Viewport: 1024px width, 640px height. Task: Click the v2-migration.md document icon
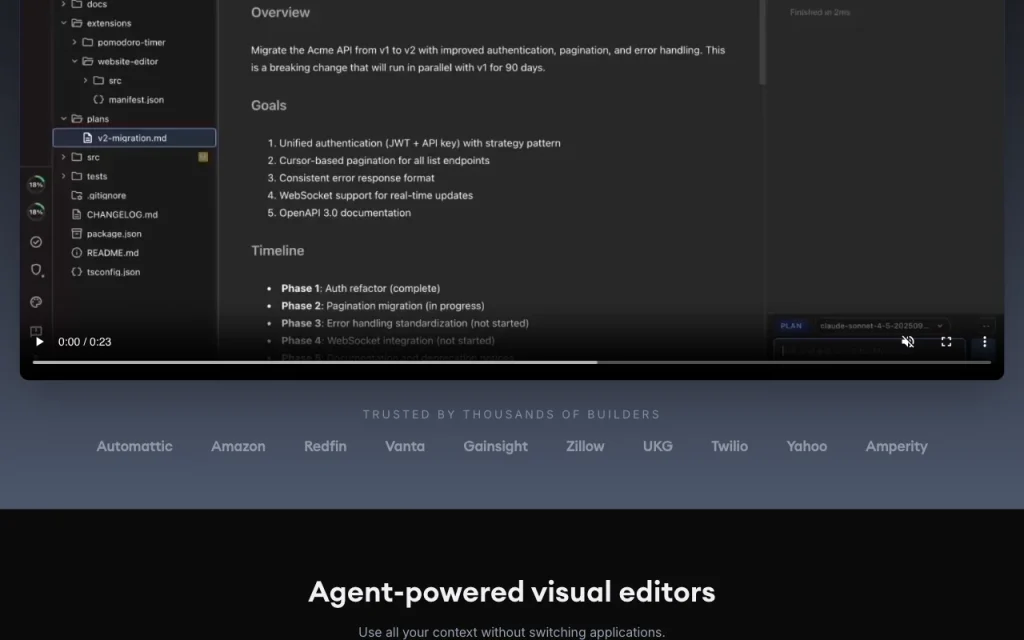(88, 138)
